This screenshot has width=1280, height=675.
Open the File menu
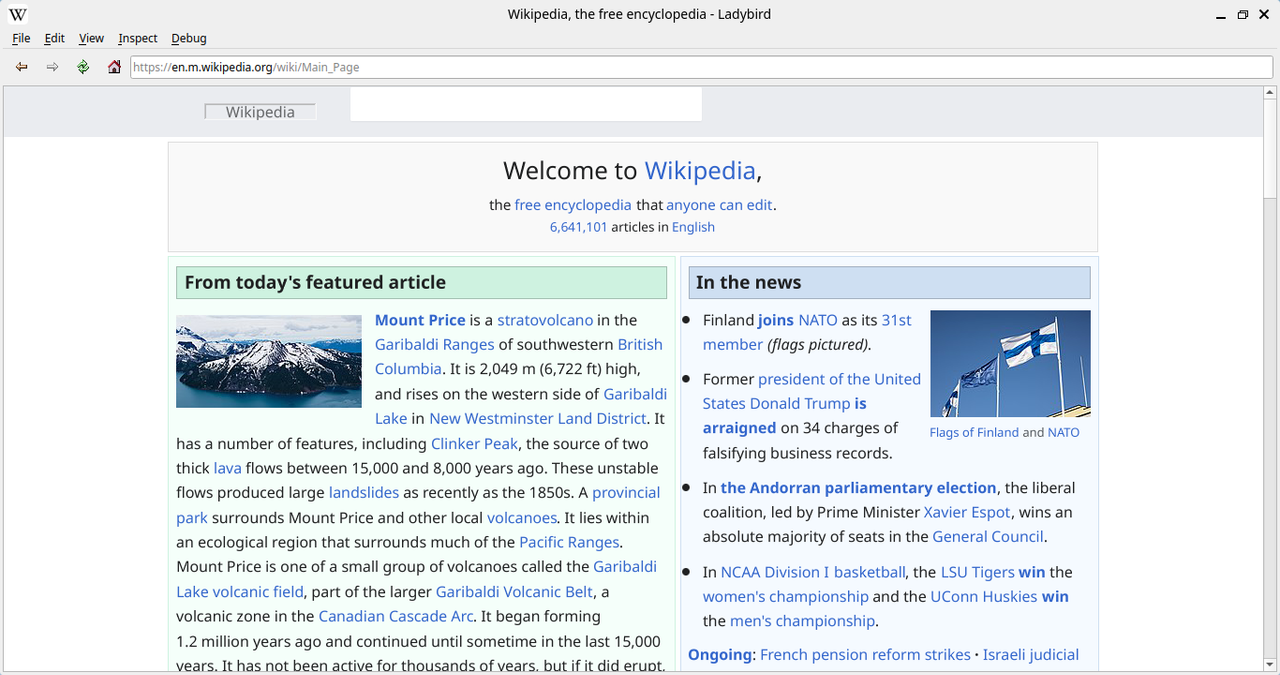(x=21, y=38)
